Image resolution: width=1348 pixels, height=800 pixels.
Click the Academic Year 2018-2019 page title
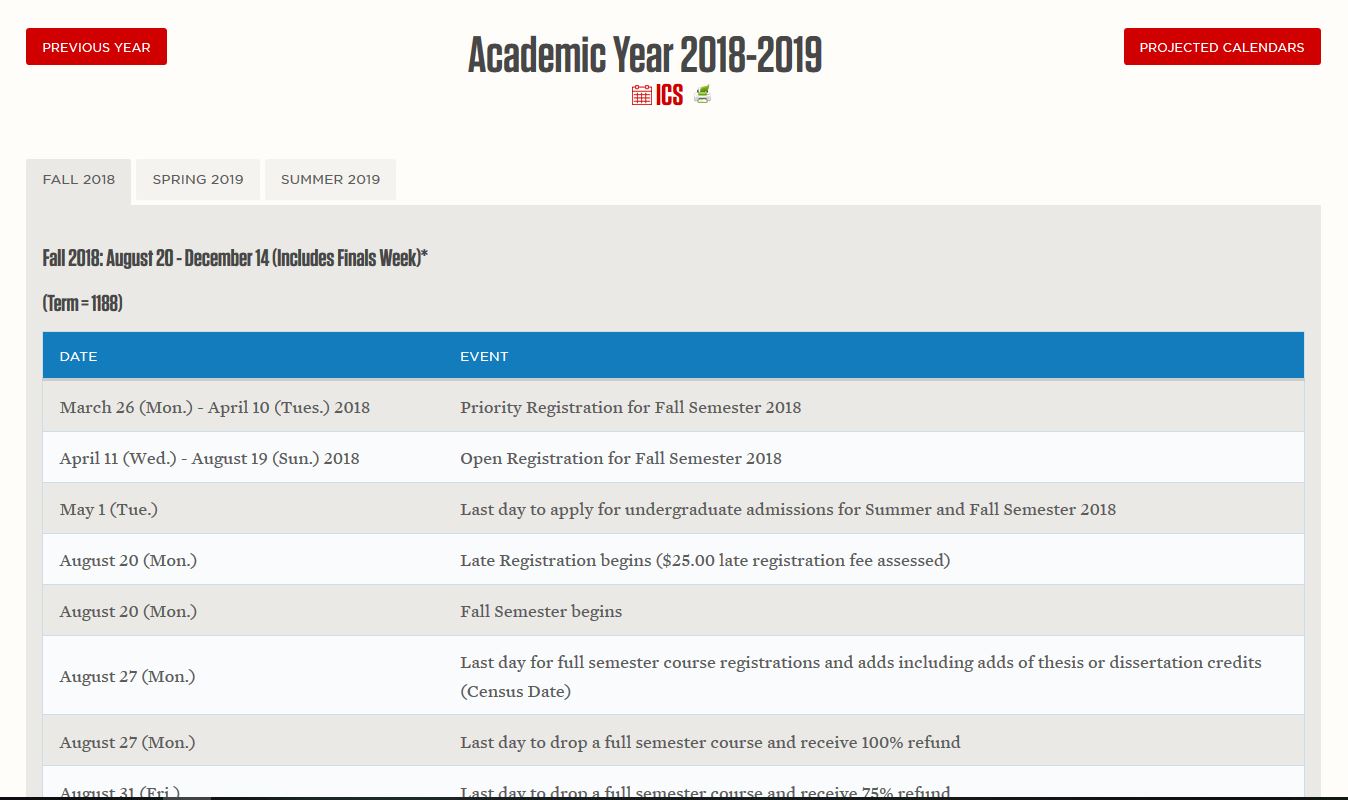point(645,55)
